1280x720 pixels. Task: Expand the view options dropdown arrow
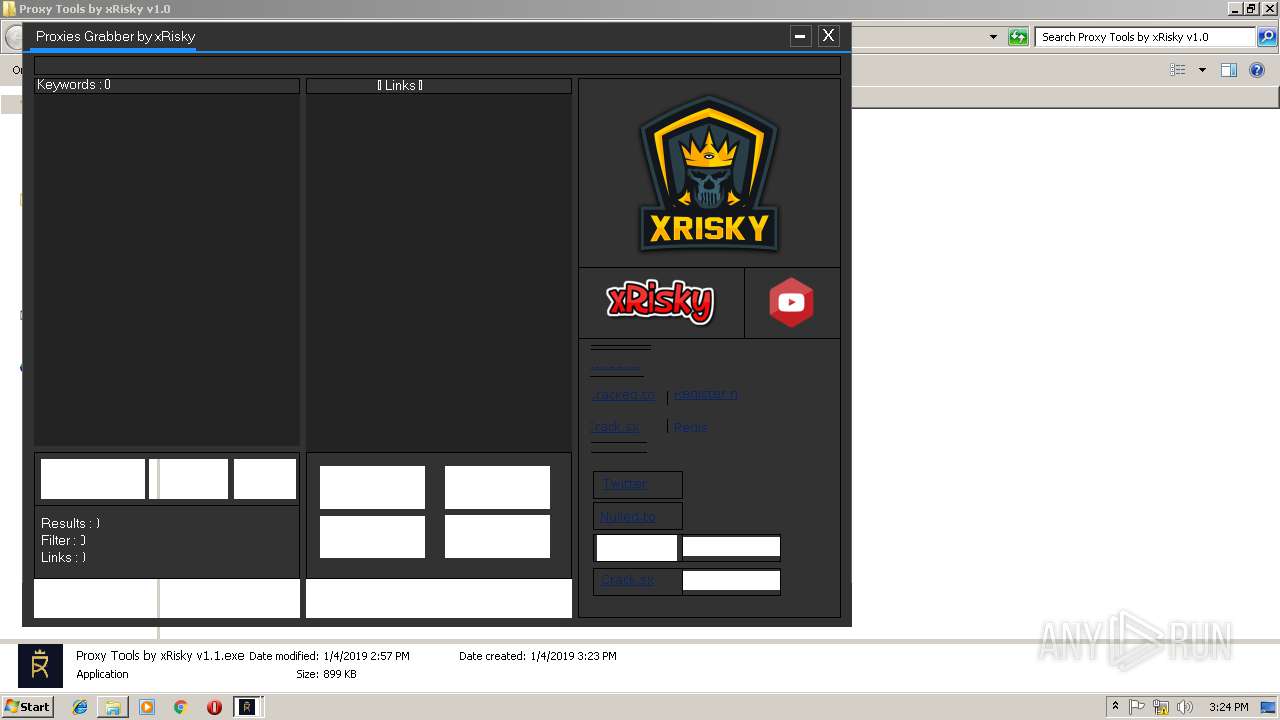(x=1202, y=70)
